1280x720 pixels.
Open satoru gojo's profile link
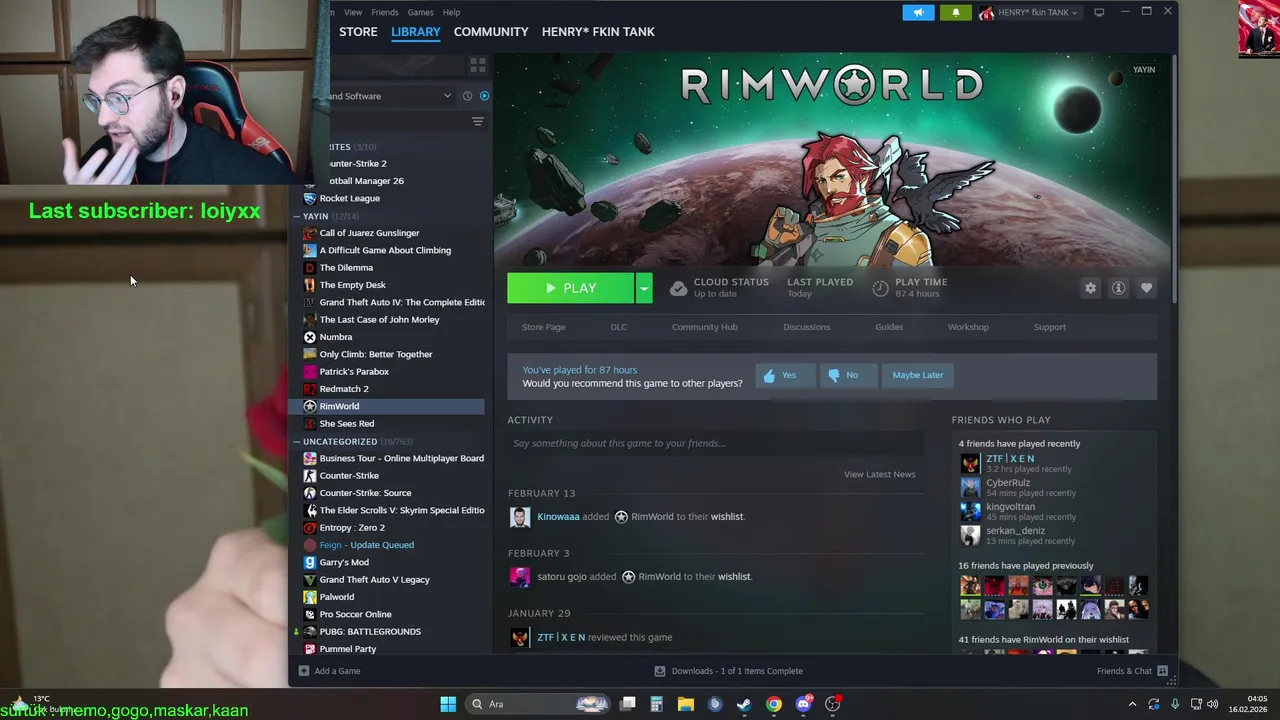click(x=562, y=576)
